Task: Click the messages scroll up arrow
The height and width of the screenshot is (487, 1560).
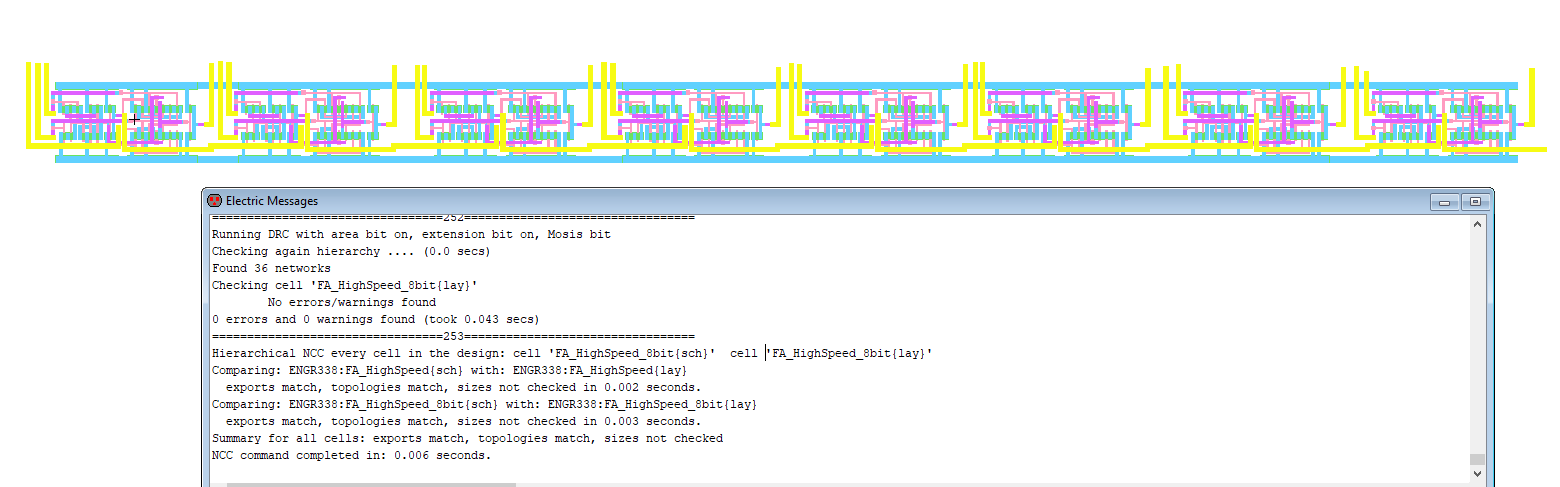Action: [x=1477, y=224]
